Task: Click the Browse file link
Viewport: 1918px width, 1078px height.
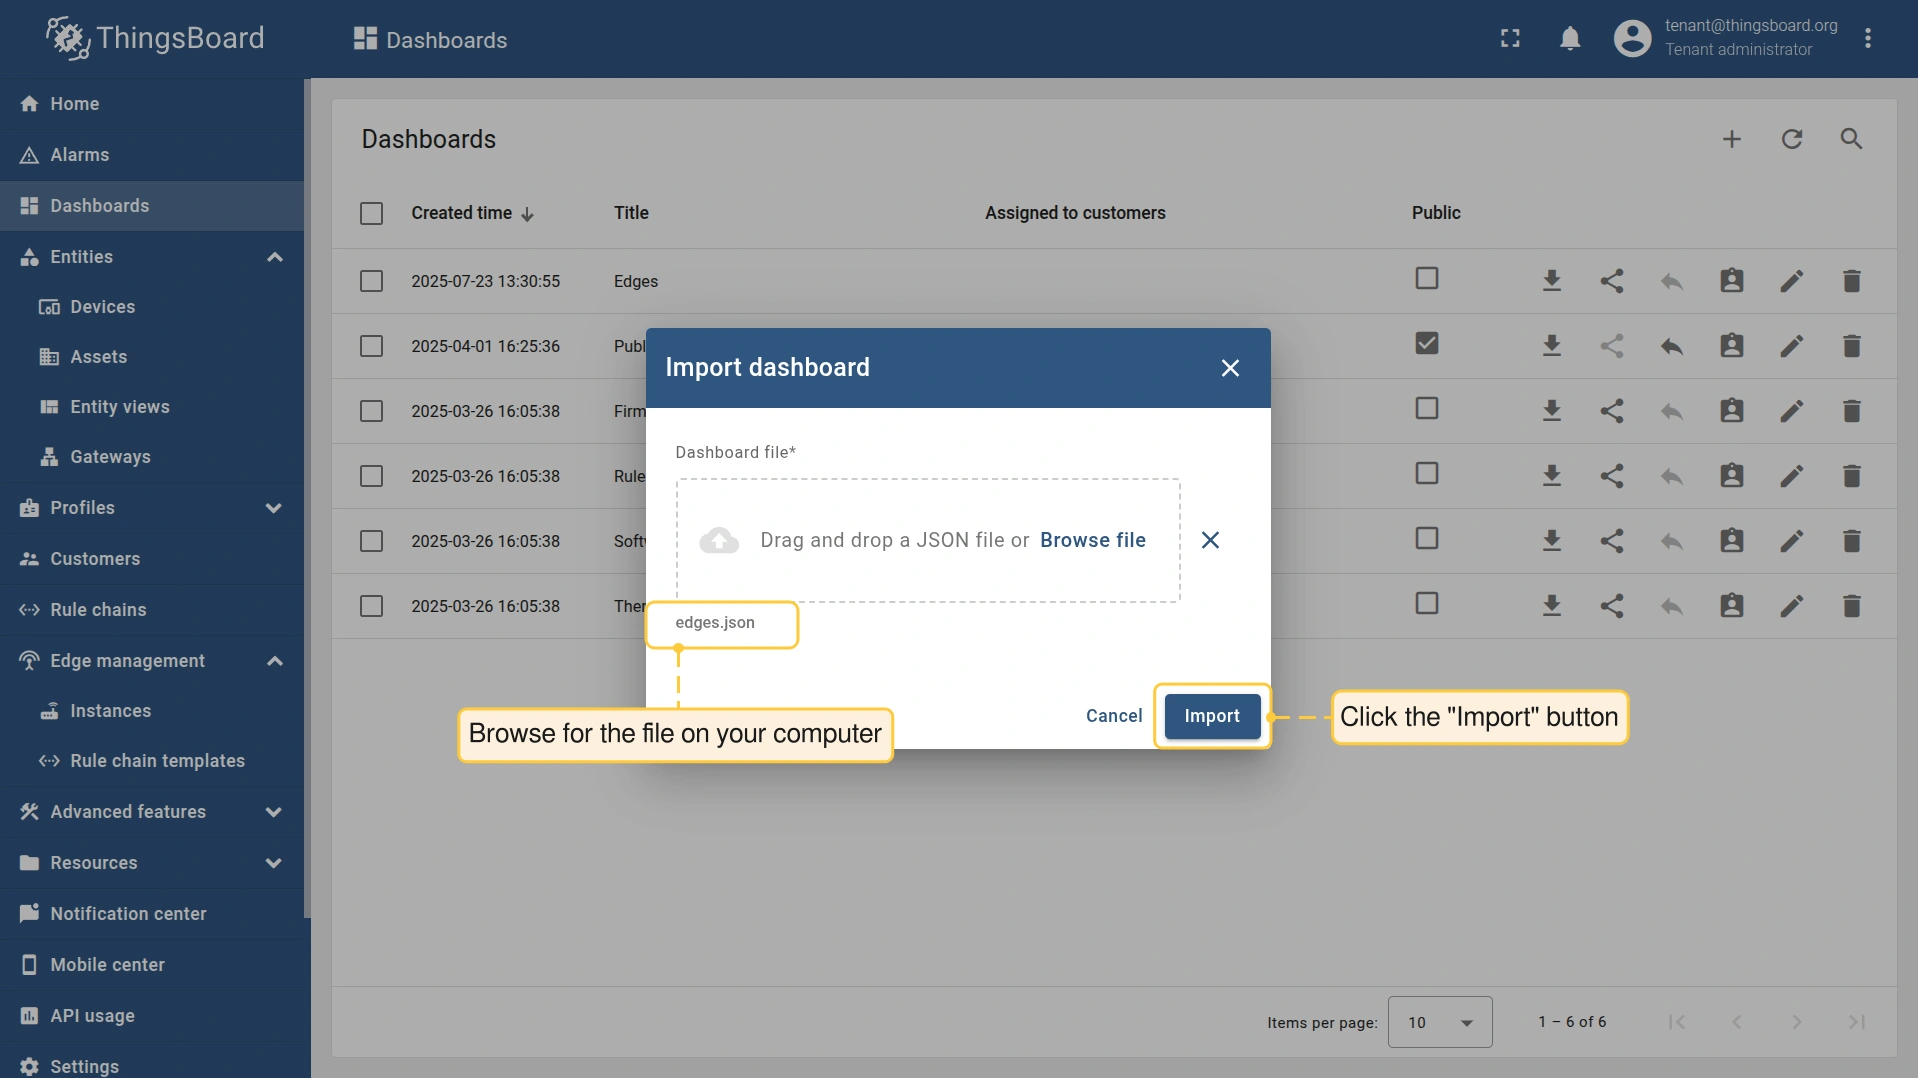Action: pyautogui.click(x=1092, y=540)
